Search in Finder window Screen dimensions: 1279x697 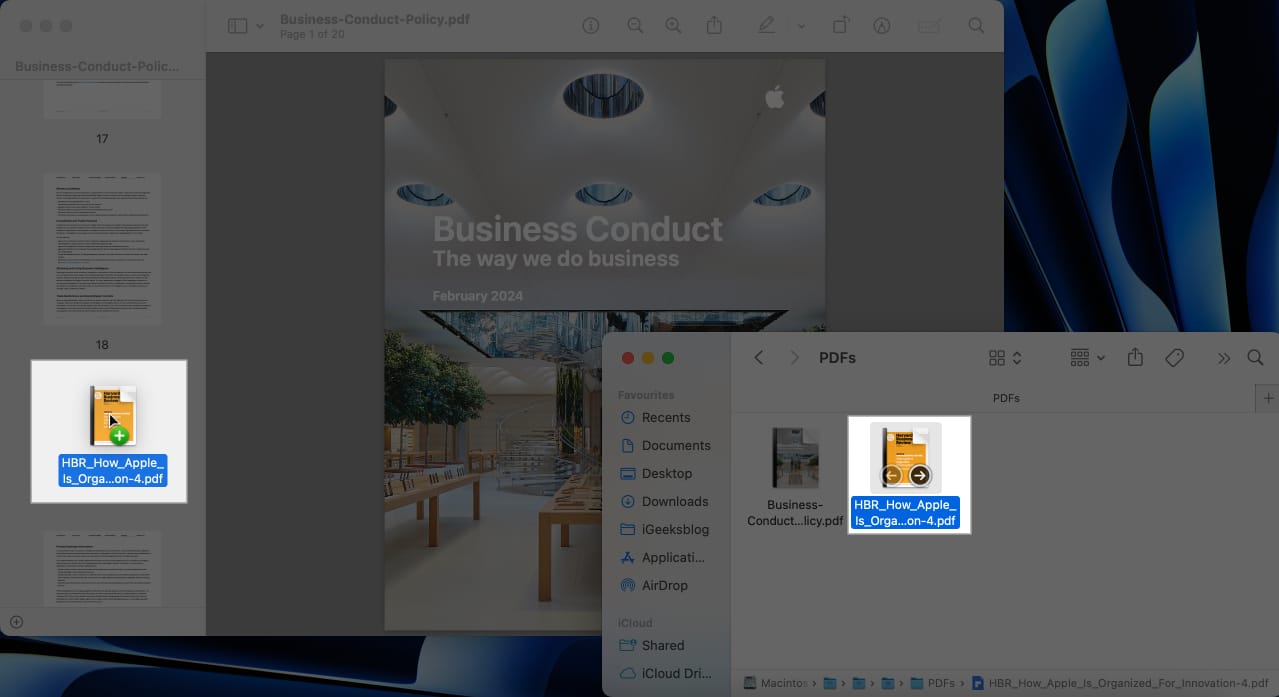coord(1255,358)
